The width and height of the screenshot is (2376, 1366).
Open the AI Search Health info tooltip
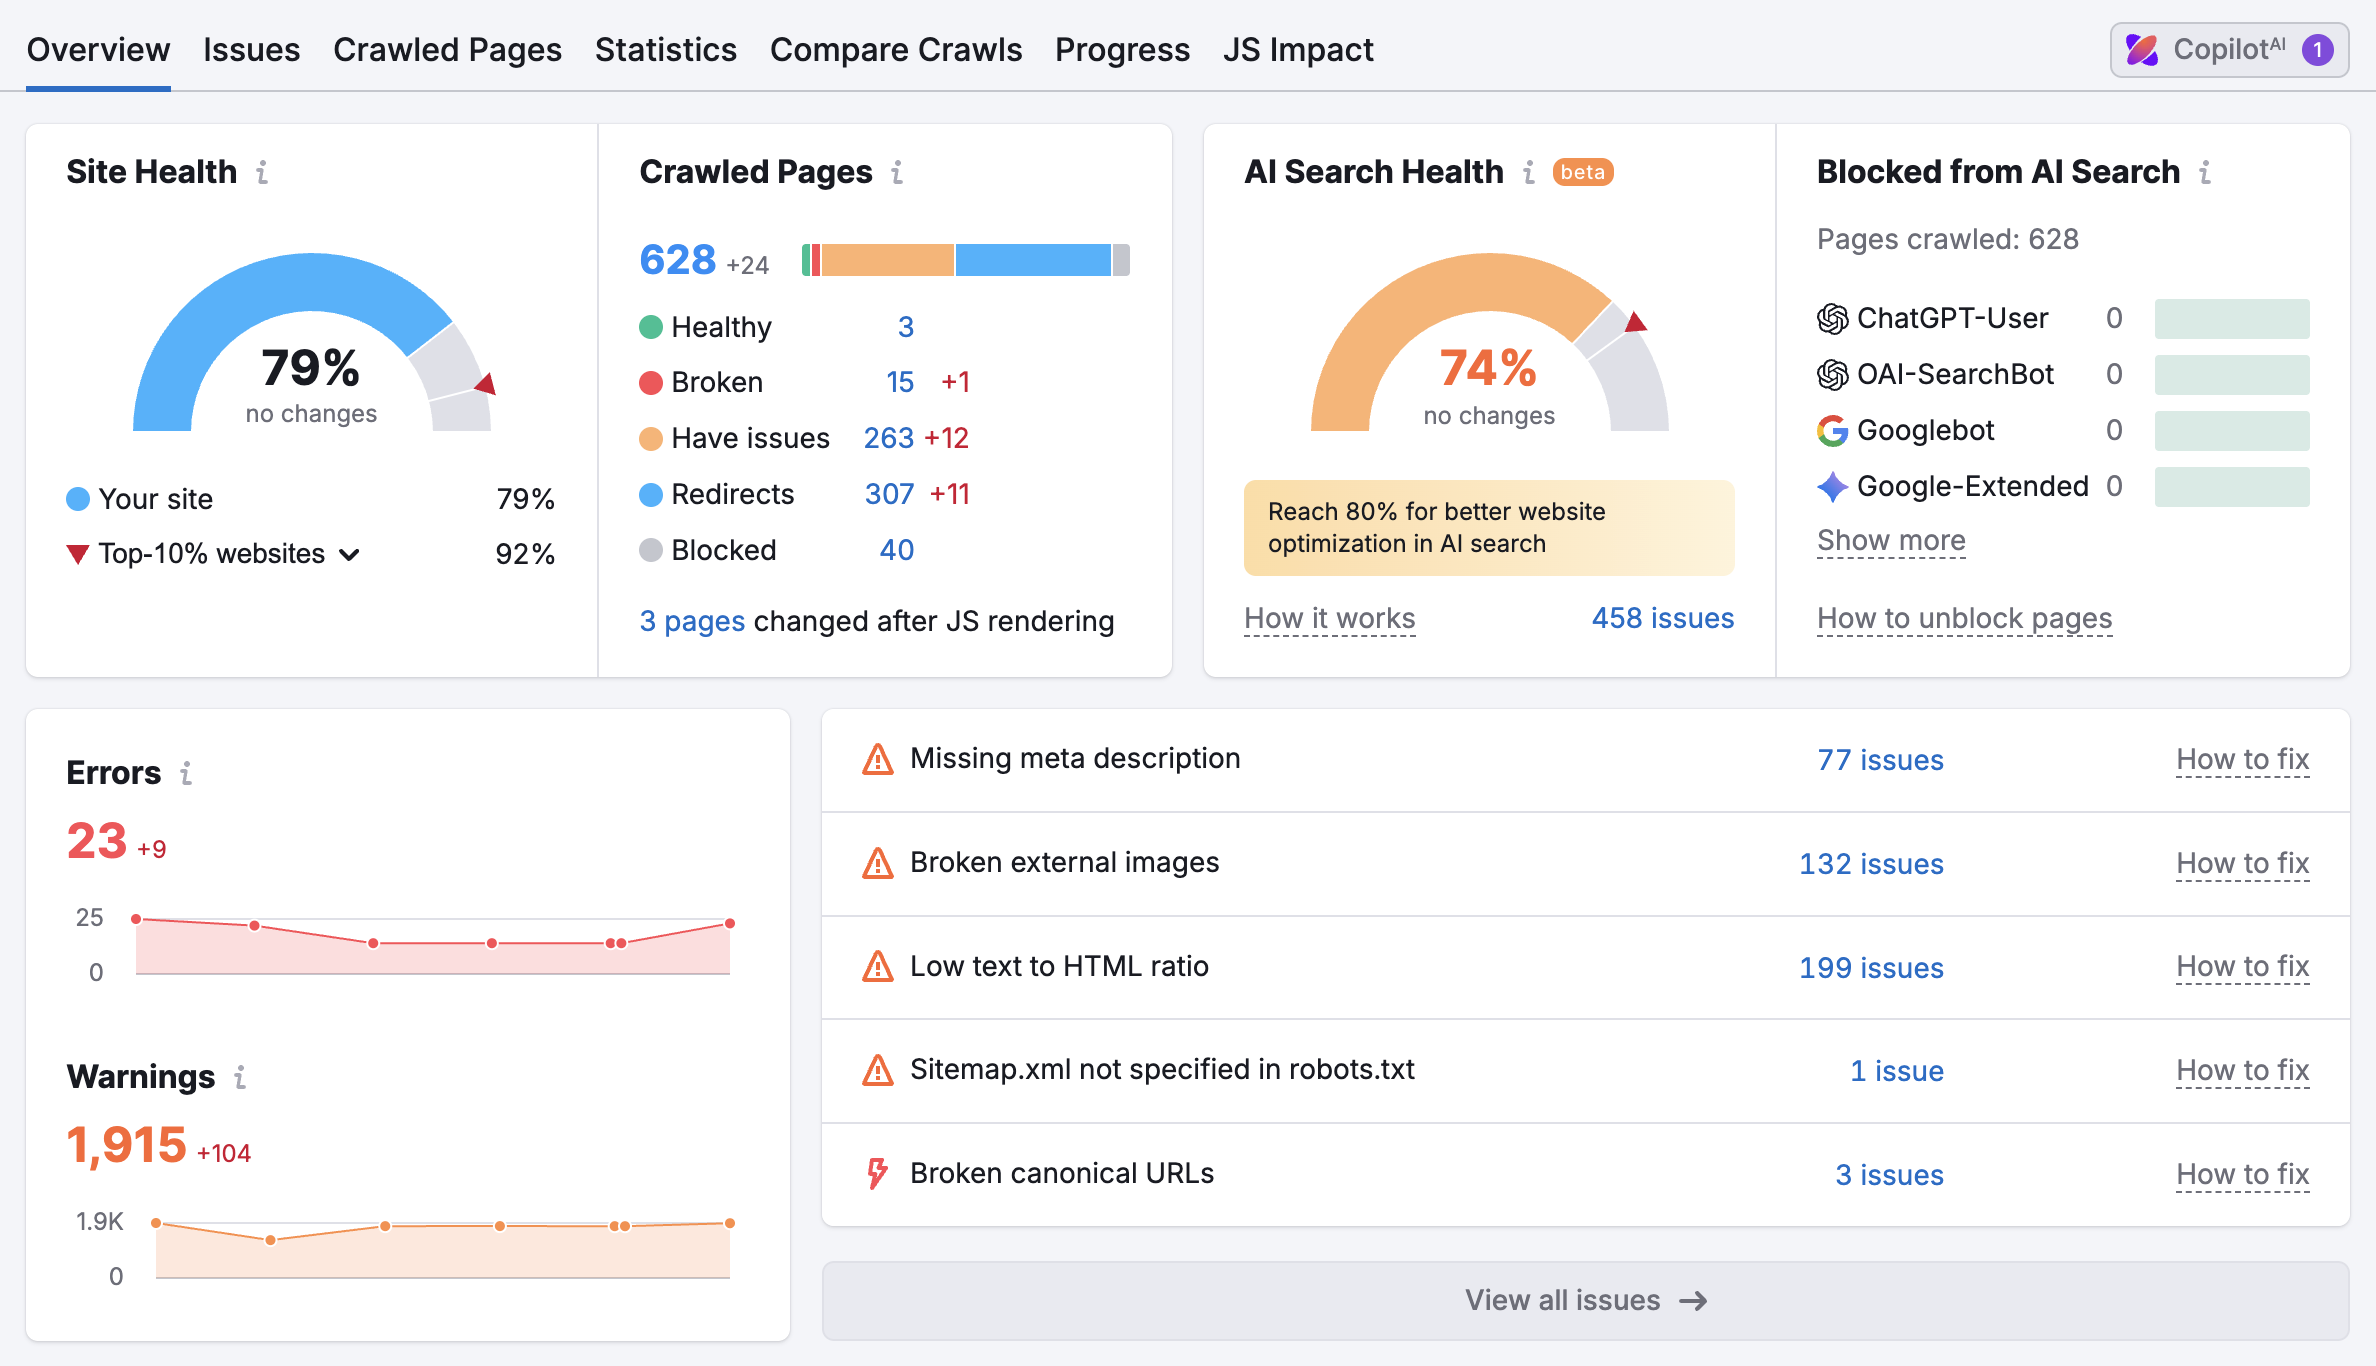(1528, 172)
